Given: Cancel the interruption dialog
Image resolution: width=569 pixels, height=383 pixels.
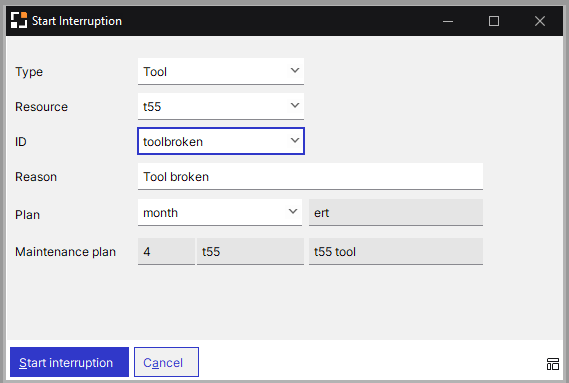Looking at the screenshot, I should [x=166, y=362].
